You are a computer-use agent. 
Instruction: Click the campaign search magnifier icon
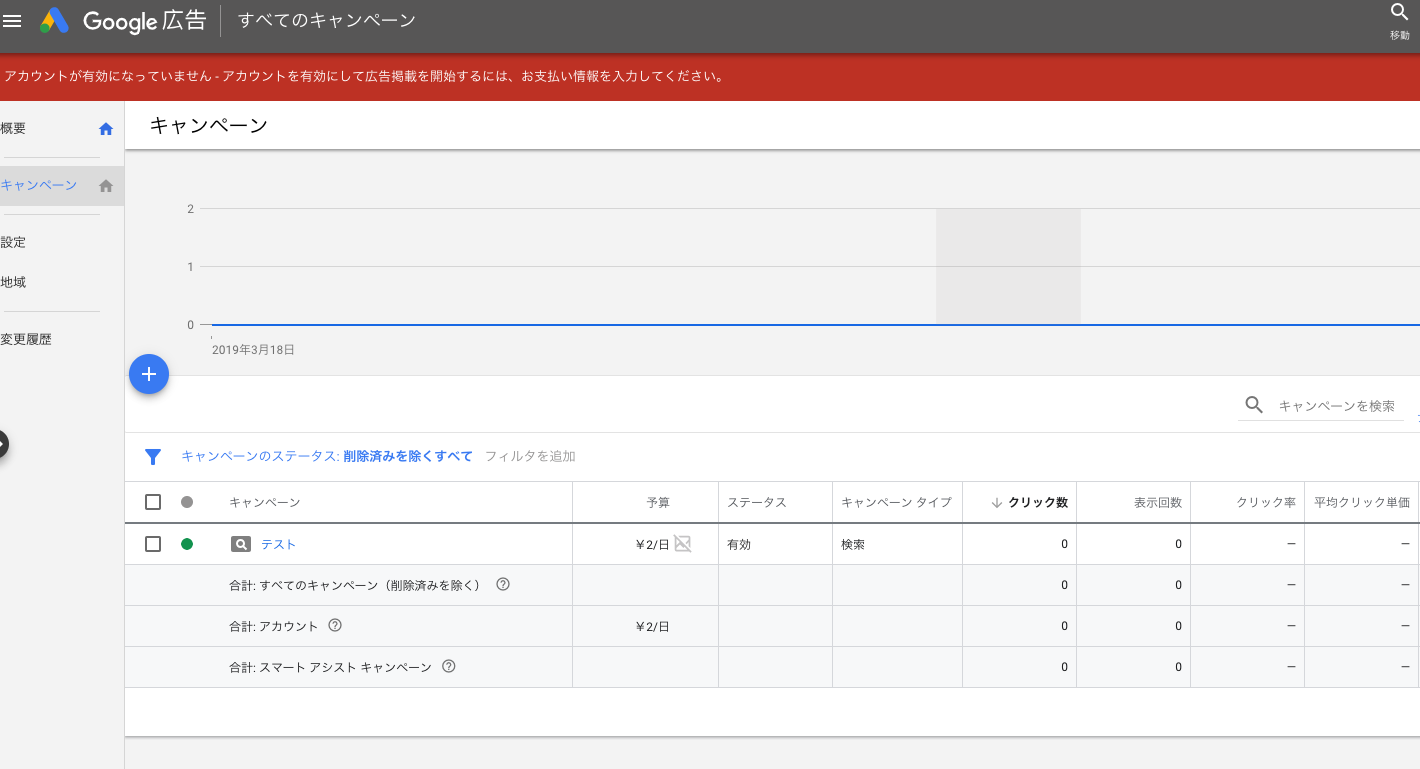click(x=1254, y=405)
